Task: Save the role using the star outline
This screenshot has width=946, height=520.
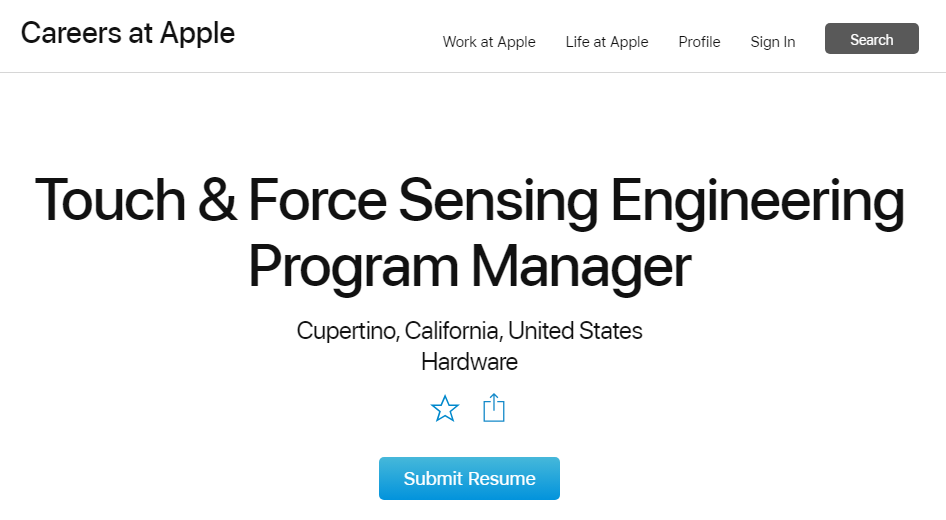Action: 445,408
